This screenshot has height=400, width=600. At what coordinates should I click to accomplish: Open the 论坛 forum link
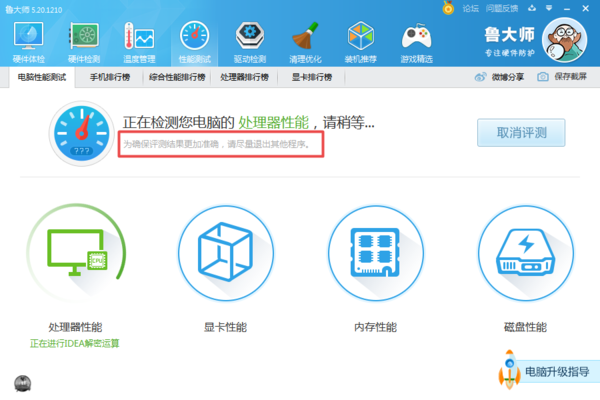point(470,7)
